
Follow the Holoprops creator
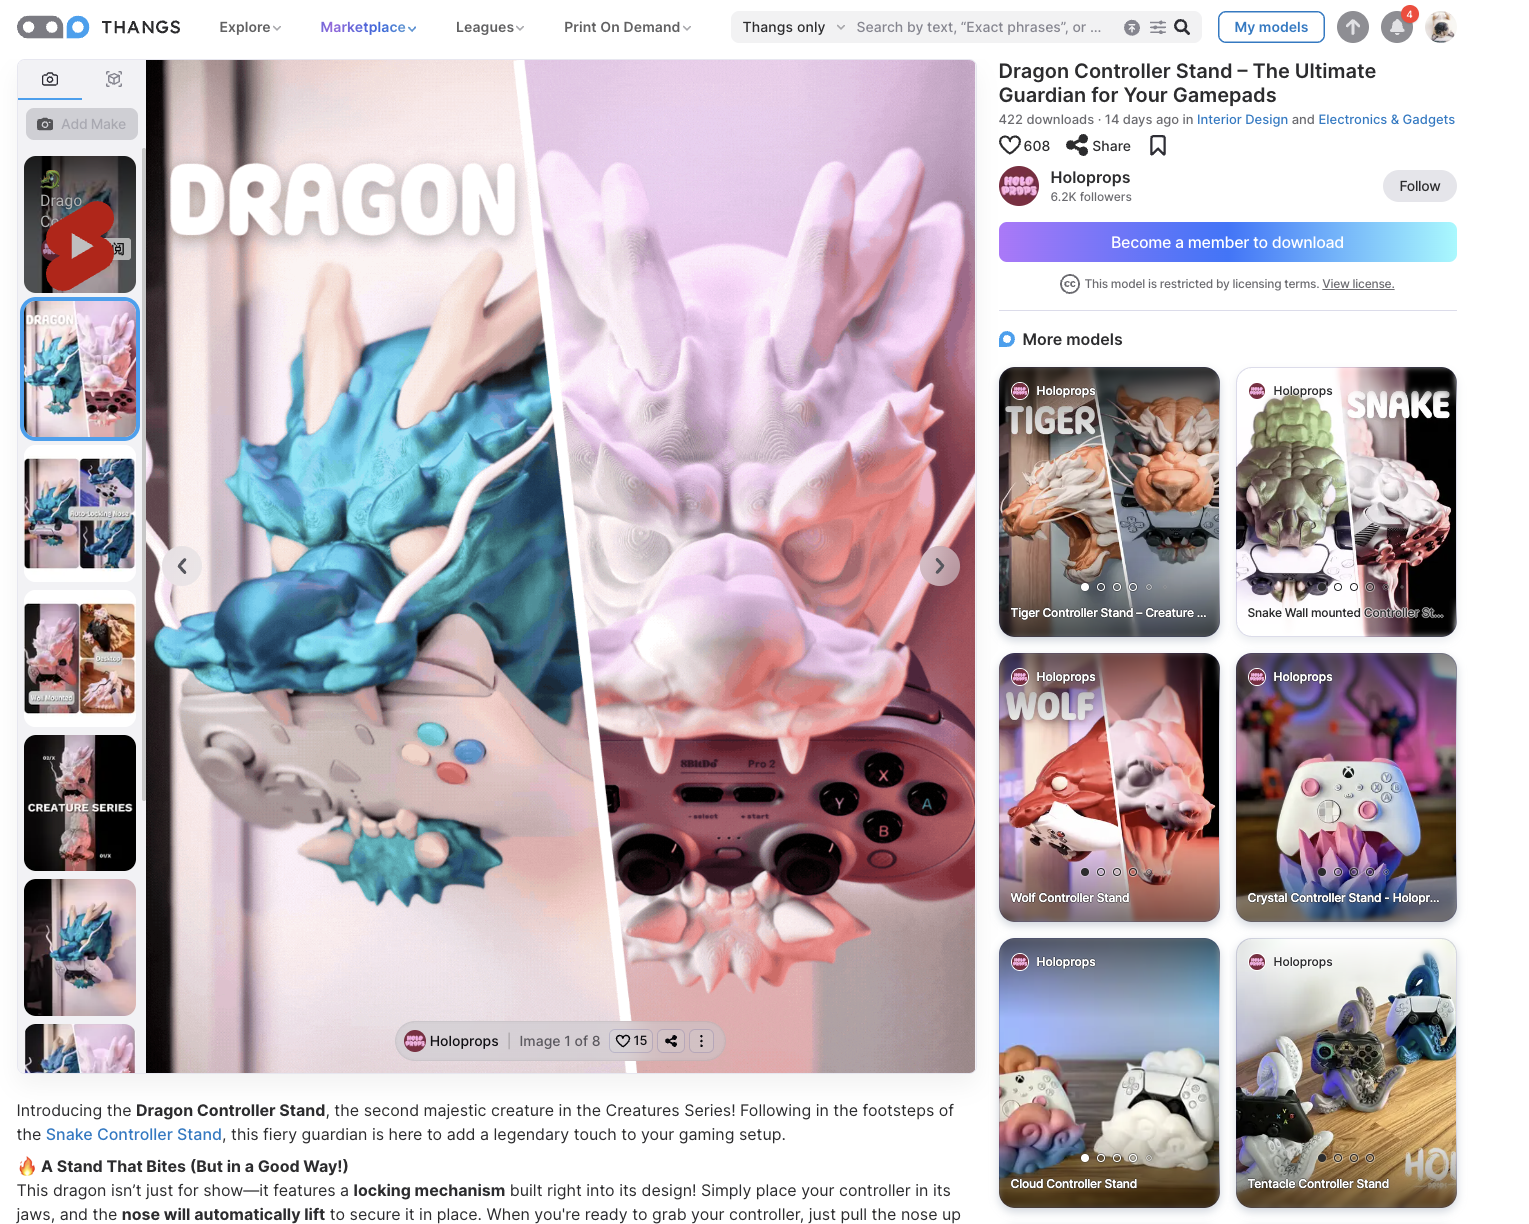click(1419, 186)
